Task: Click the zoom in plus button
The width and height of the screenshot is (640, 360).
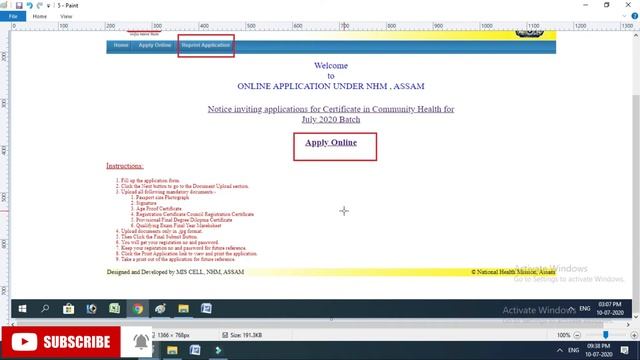Action: [x=634, y=335]
